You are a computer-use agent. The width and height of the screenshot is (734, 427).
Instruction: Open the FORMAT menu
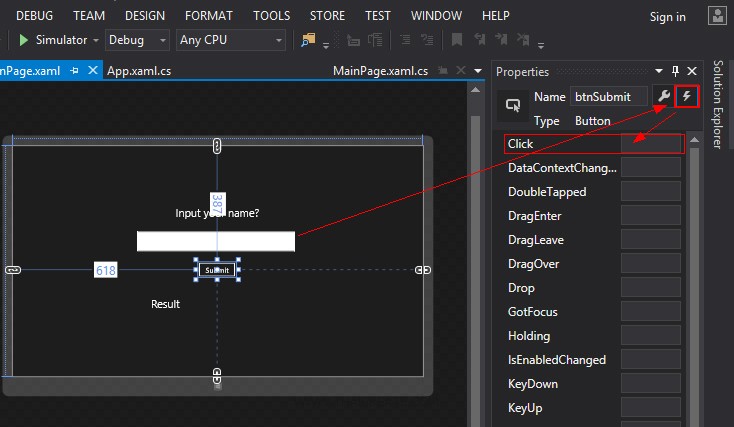pyautogui.click(x=209, y=15)
